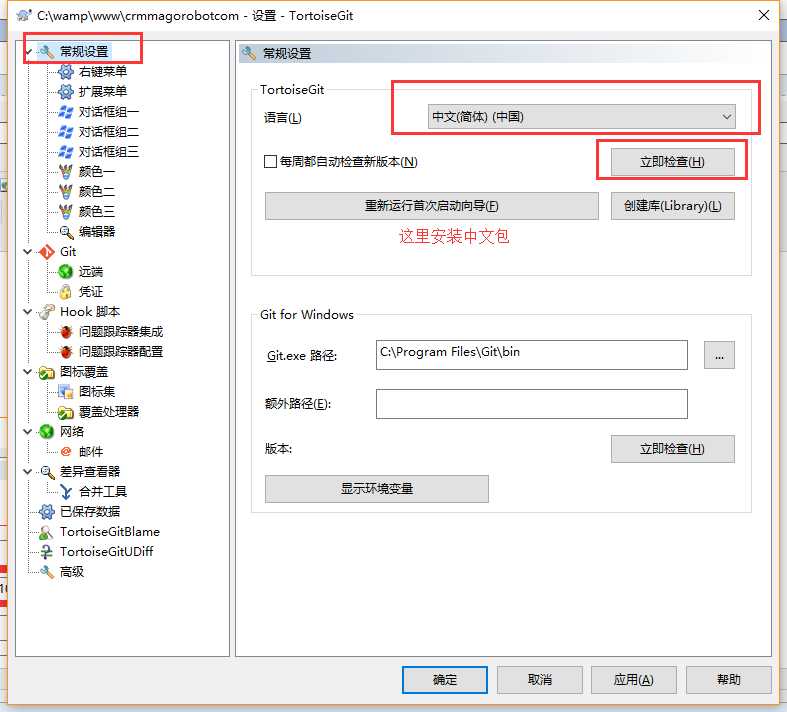
Task: Click the padlock icon for 凭证
Action: [66, 292]
